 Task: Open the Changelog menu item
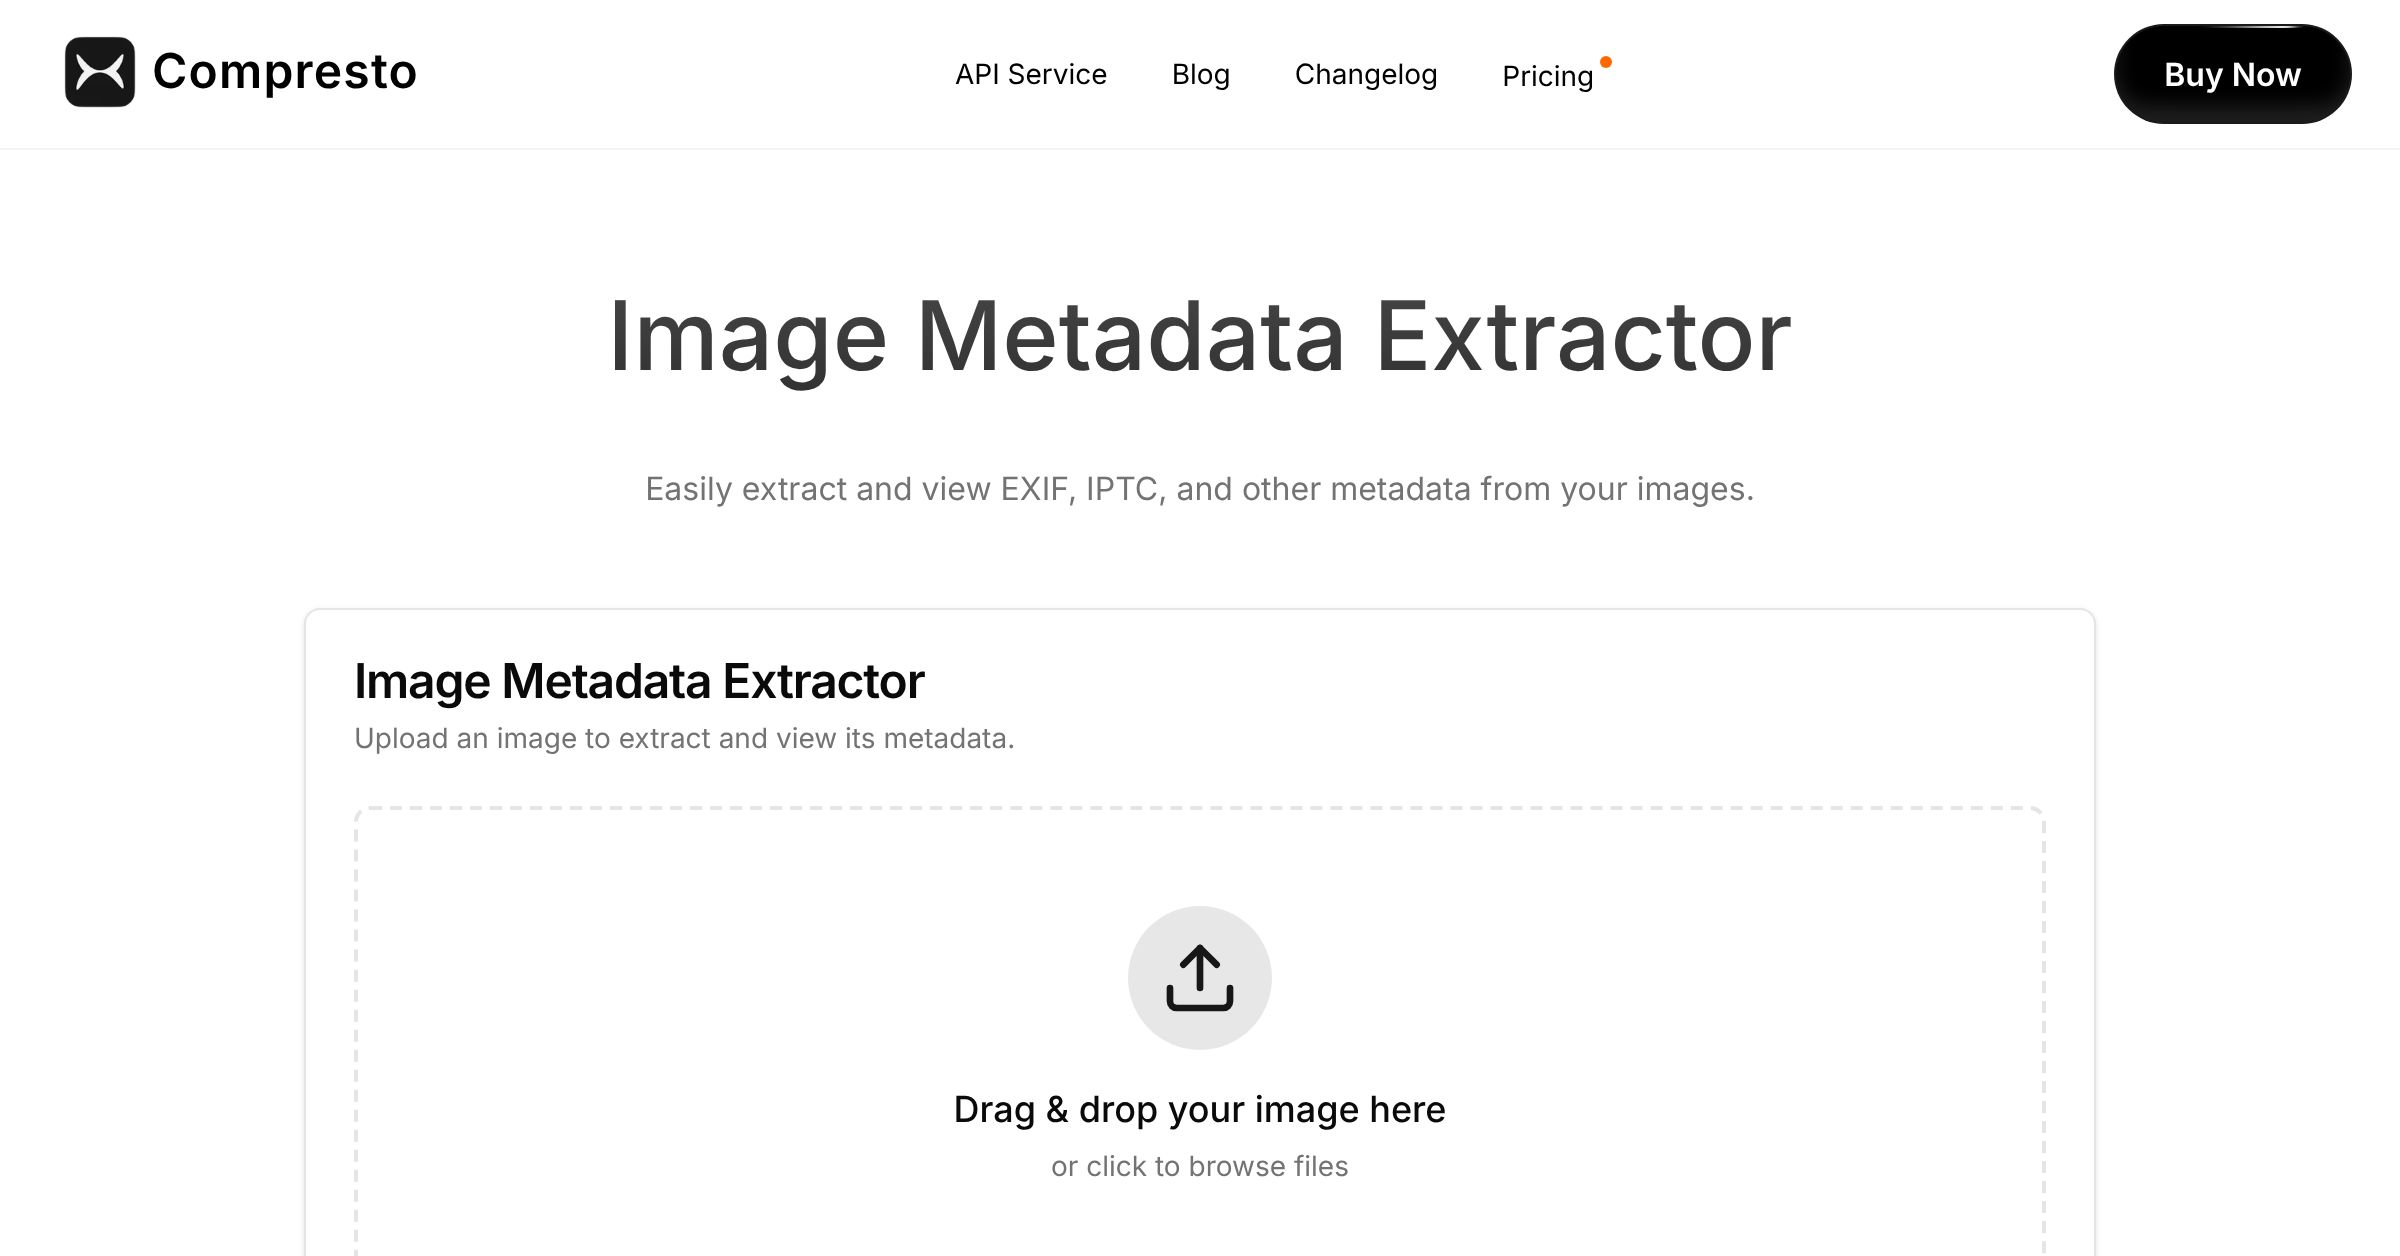coord(1365,74)
